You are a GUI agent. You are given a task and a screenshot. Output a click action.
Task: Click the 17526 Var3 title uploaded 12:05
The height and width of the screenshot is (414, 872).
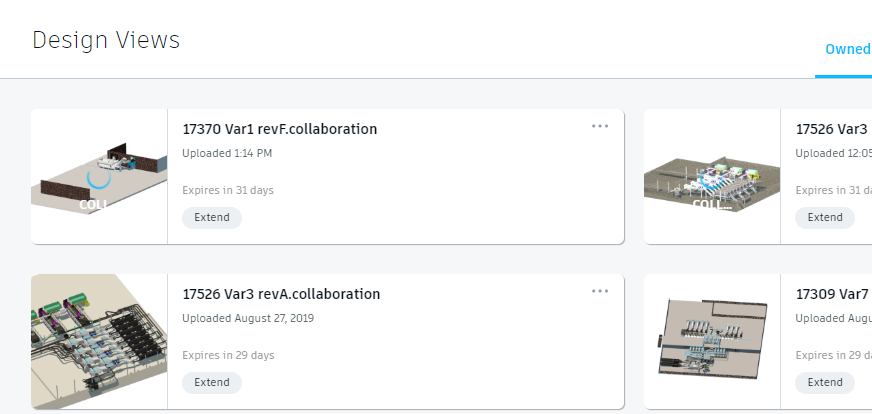(x=832, y=129)
